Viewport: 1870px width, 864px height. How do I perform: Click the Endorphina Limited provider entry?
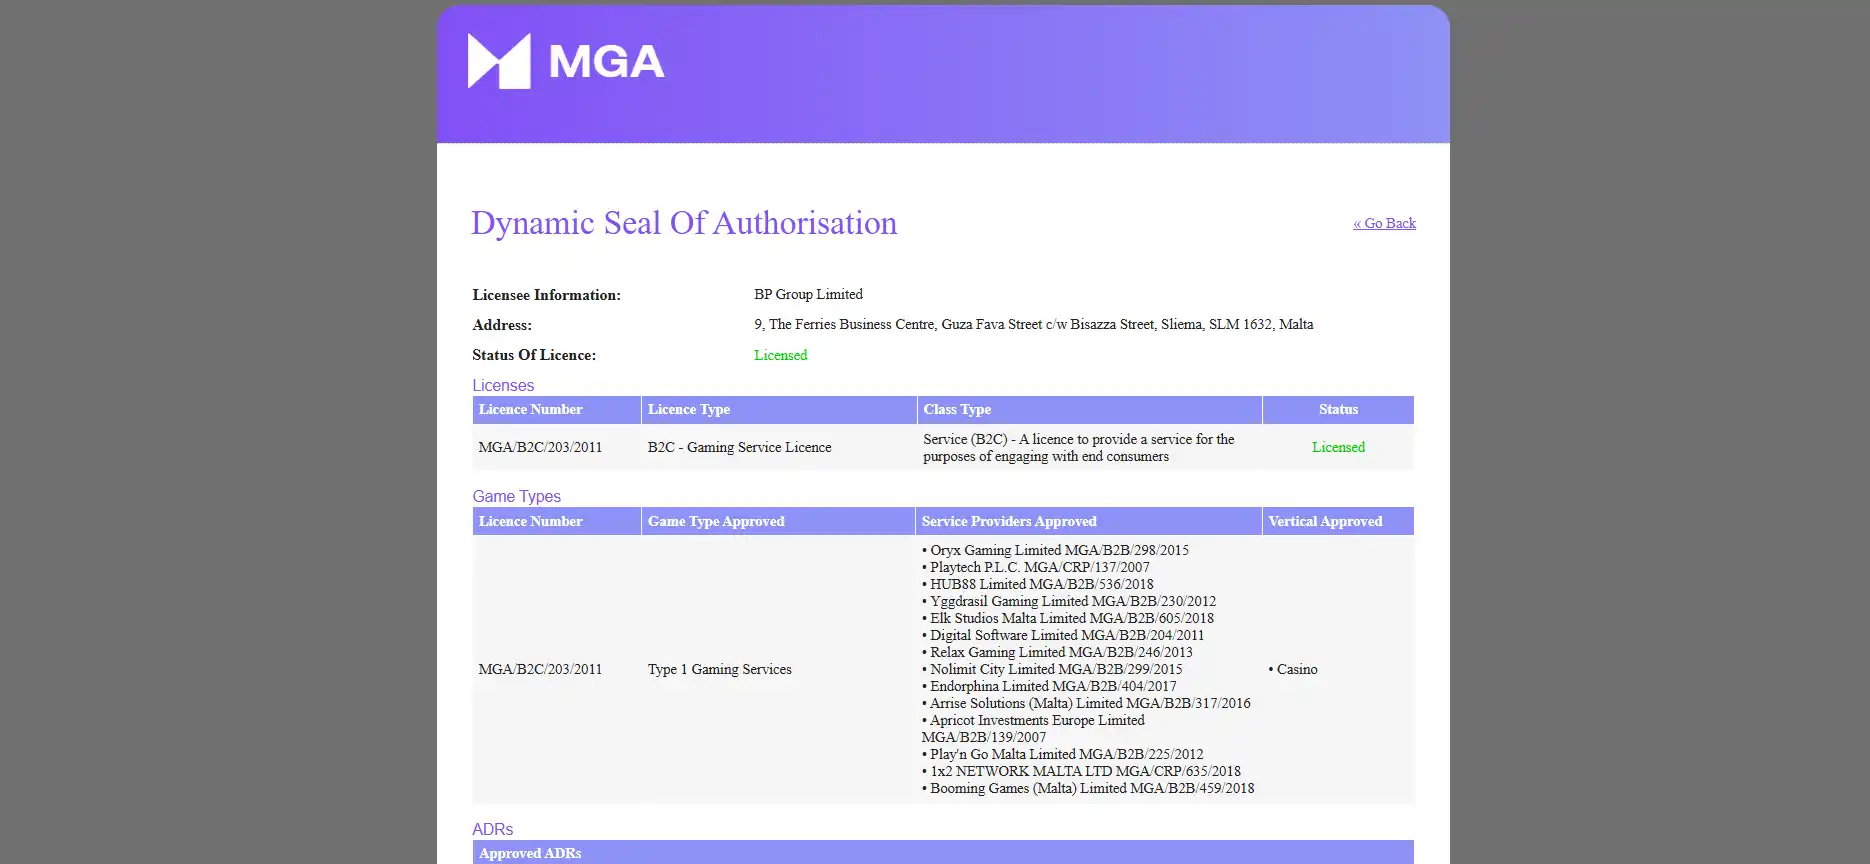1049,686
